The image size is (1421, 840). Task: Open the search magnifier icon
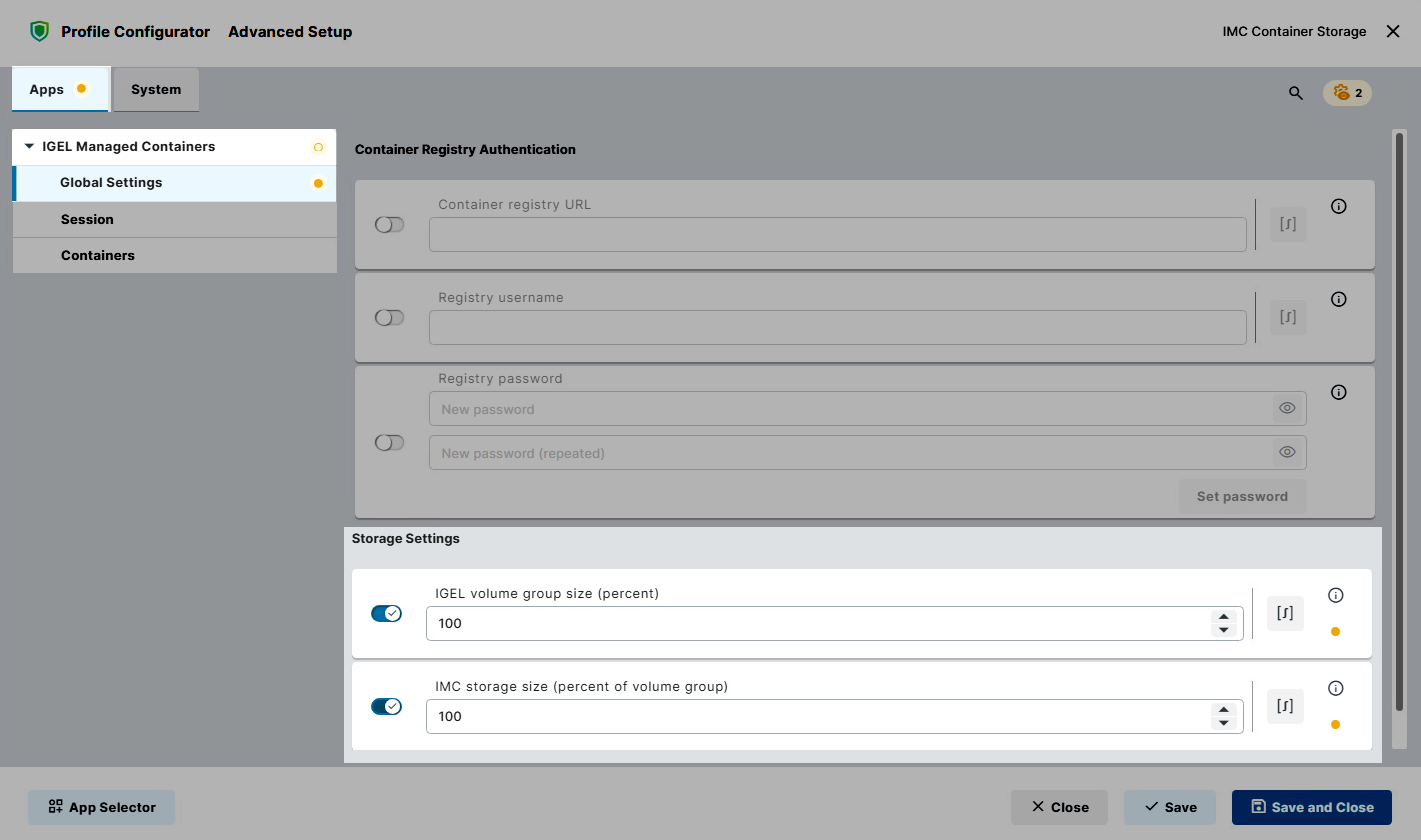[1296, 93]
